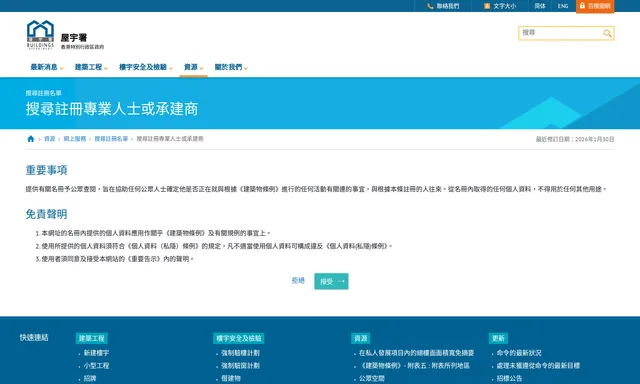Viewport: 640px width, 384px height.
Task: Click the Buildings Department logo
Action: (40, 35)
